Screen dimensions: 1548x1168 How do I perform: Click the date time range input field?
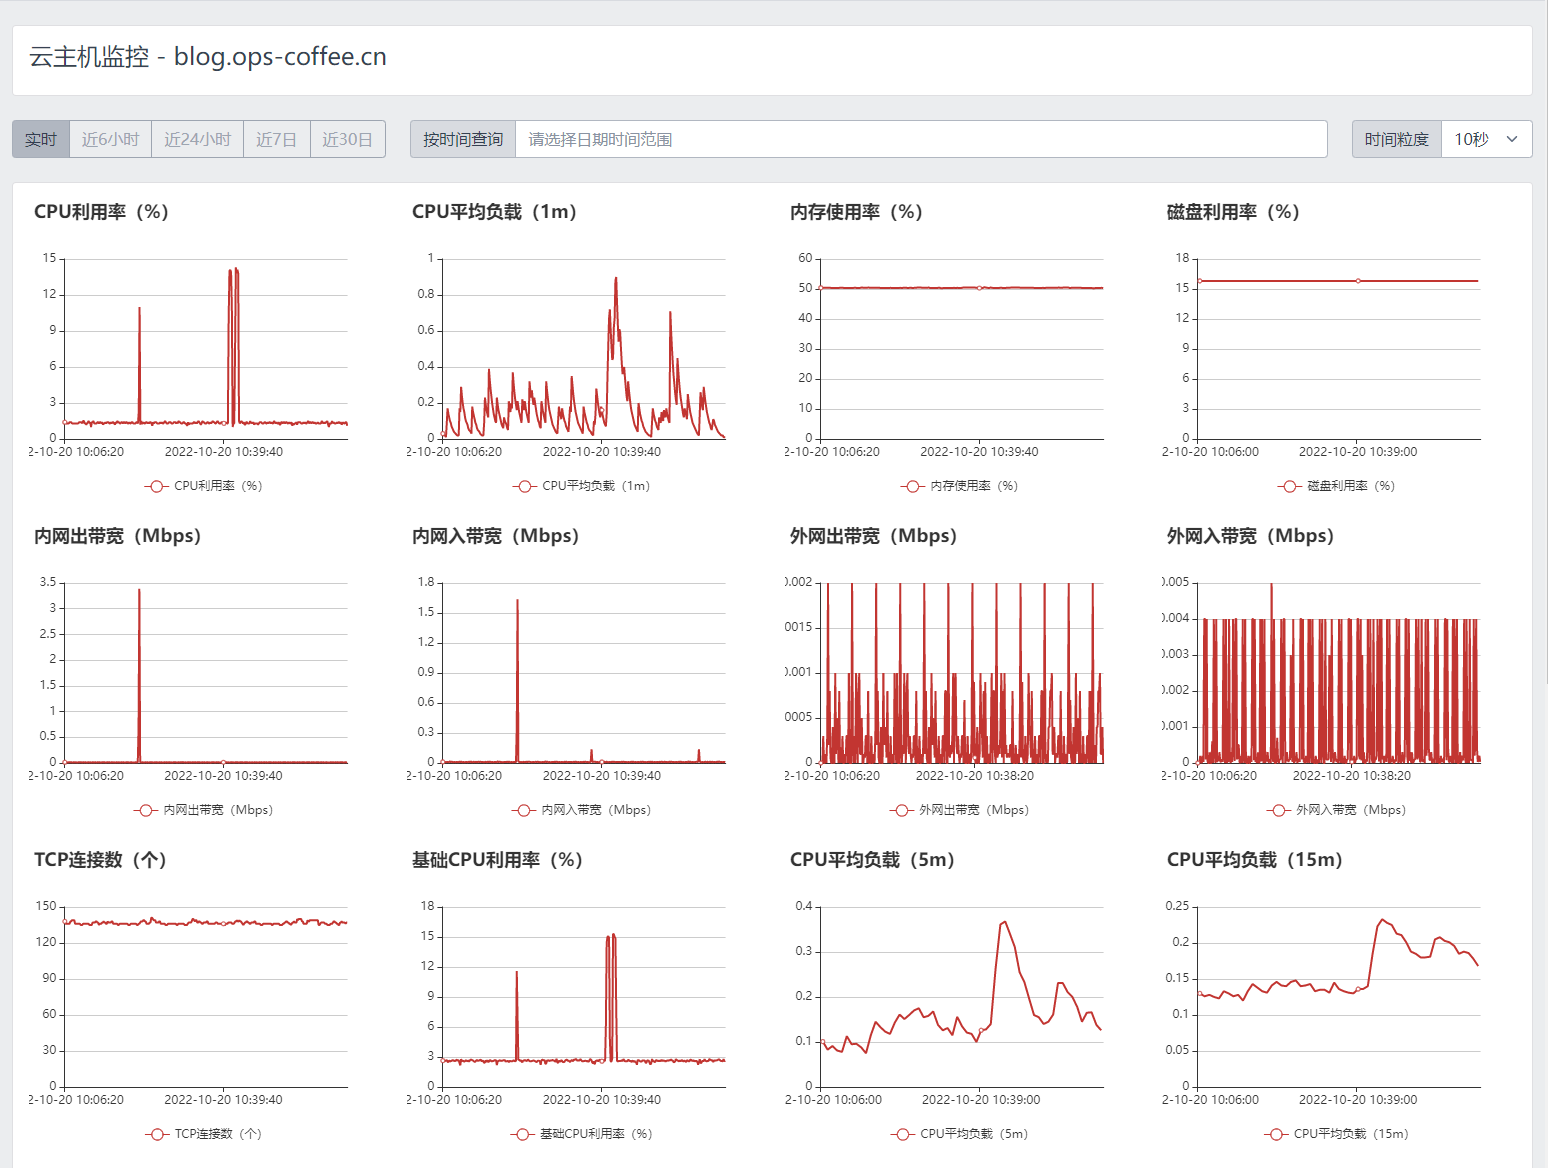[920, 139]
